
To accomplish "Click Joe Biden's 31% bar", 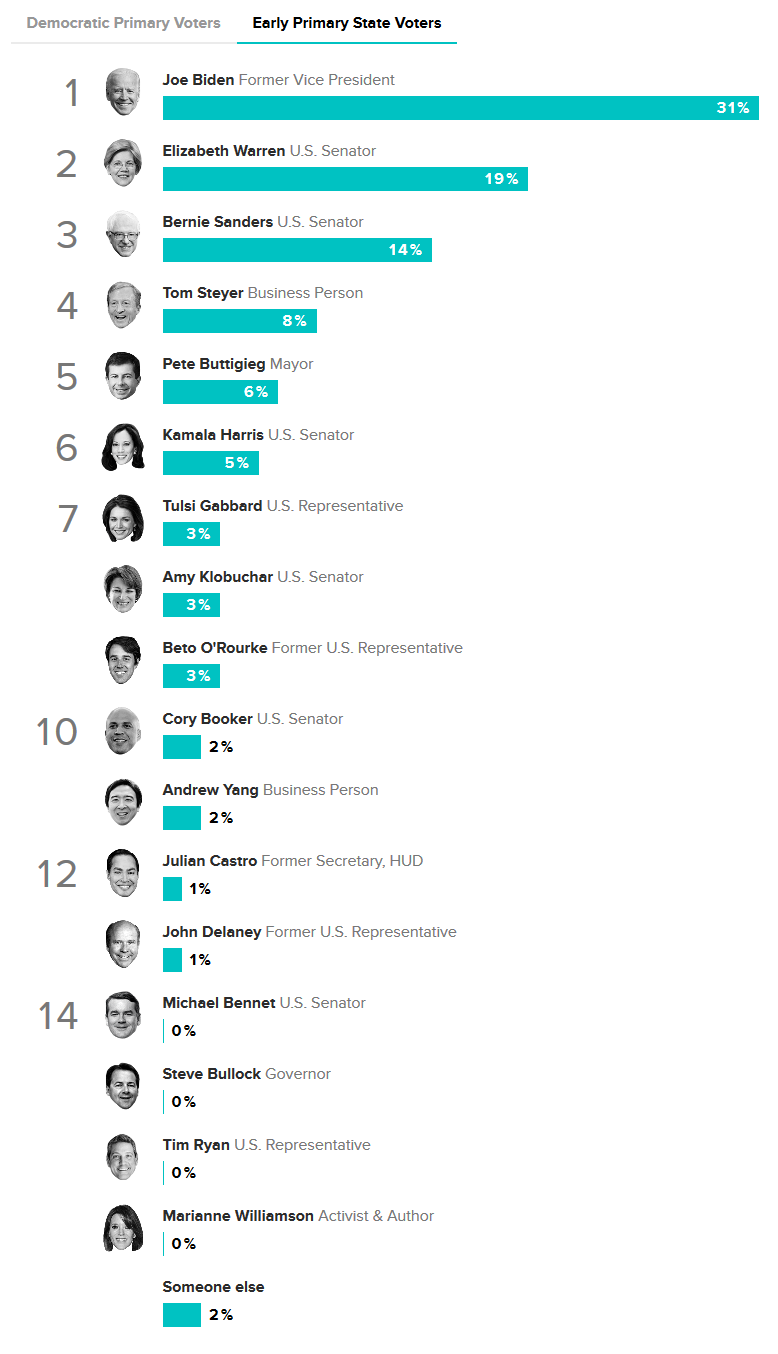I will pyautogui.click(x=460, y=108).
